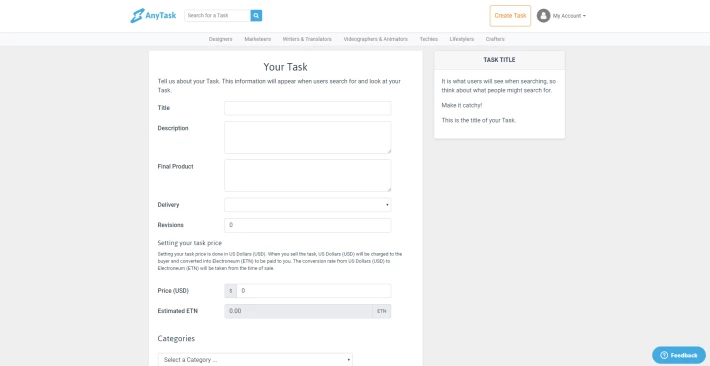Click the Description text area
Screen dimensions: 710x366
pyautogui.click(x=307, y=137)
